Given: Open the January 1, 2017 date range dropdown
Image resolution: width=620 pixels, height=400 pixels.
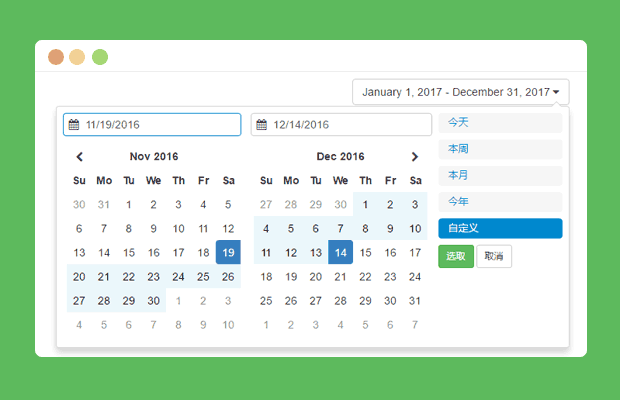Looking at the screenshot, I should 461,92.
